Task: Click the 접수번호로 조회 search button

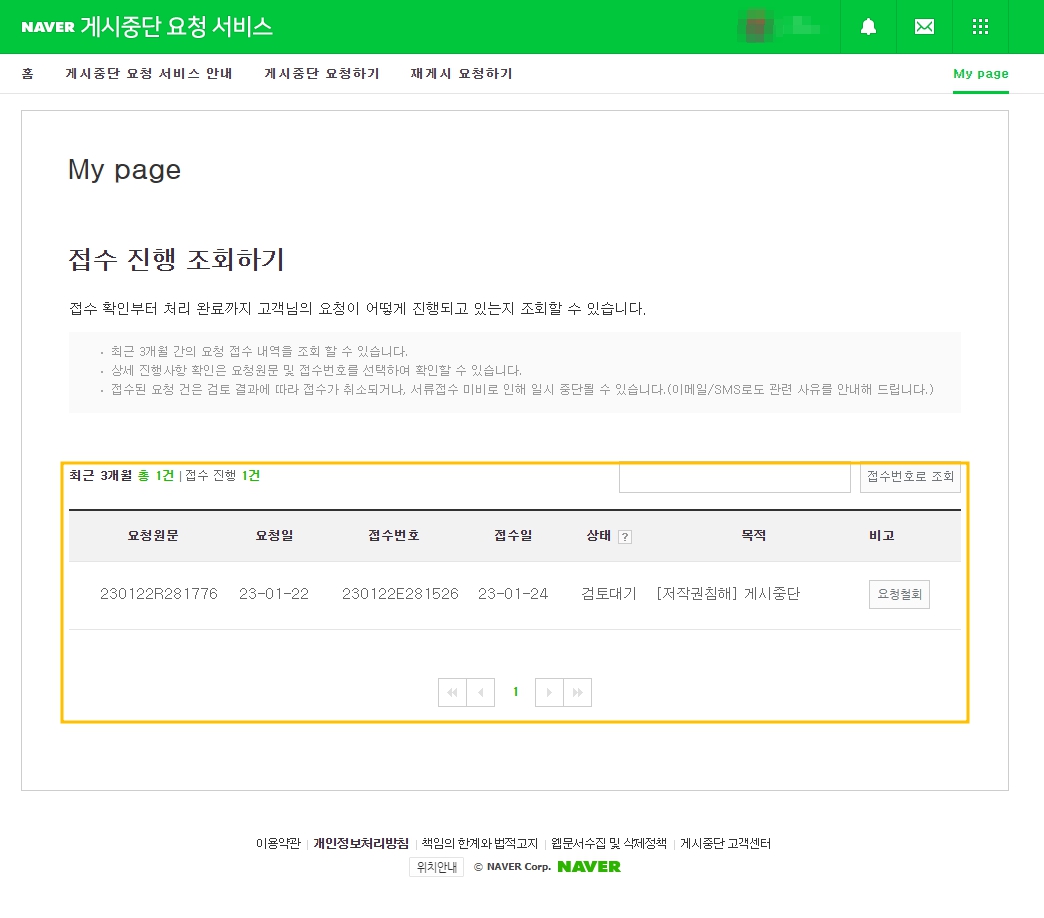Action: [x=909, y=477]
